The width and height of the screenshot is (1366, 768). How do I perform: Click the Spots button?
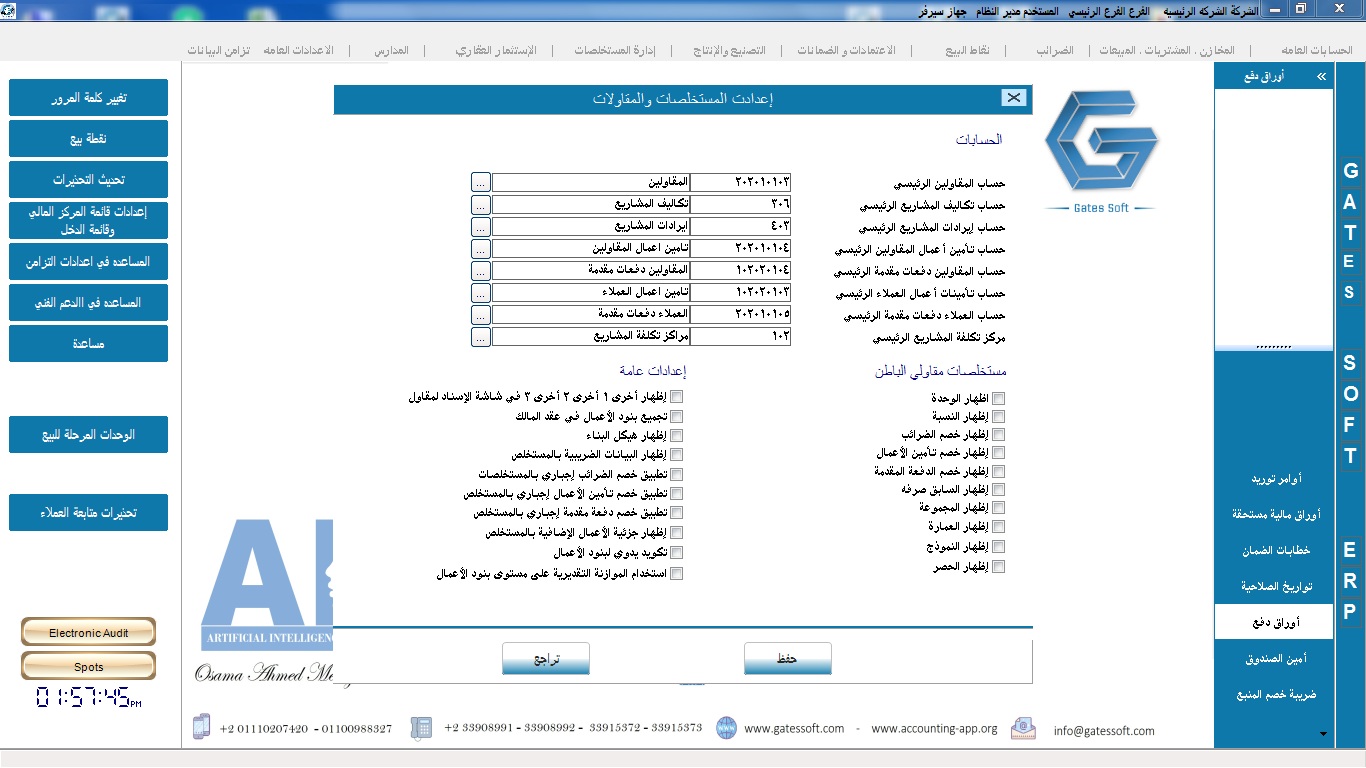coord(89,666)
